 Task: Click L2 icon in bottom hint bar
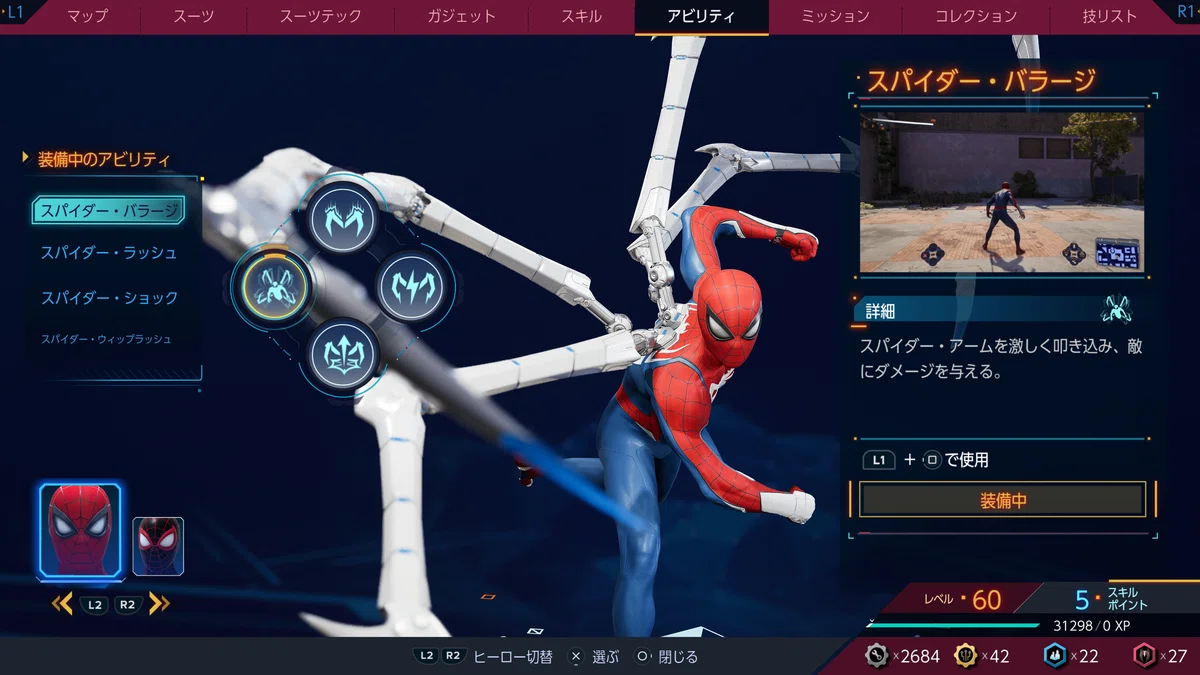pos(427,657)
